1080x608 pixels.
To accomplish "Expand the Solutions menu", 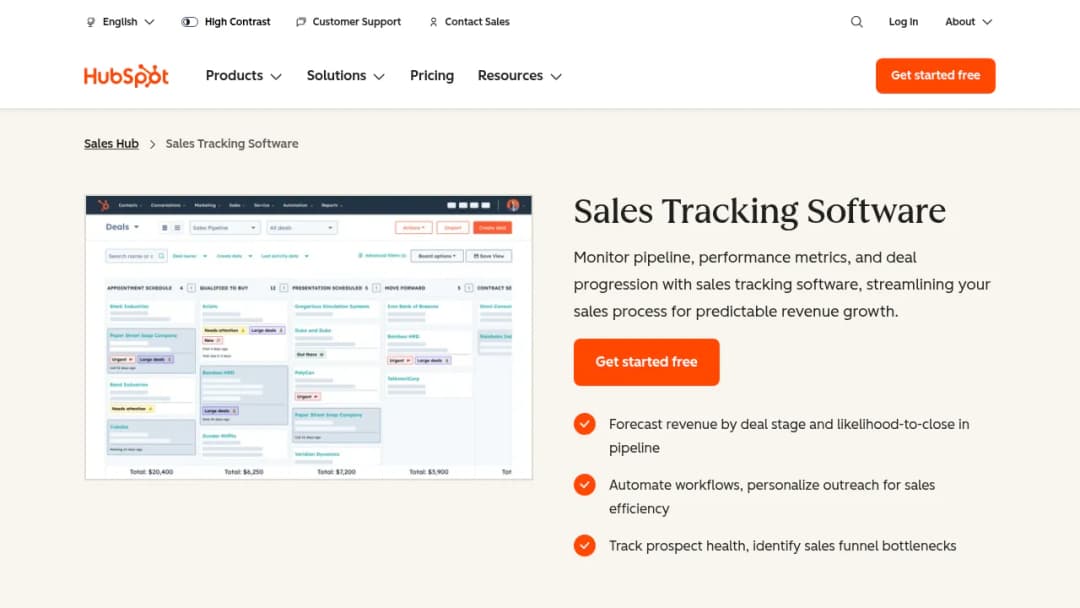I will click(x=346, y=76).
